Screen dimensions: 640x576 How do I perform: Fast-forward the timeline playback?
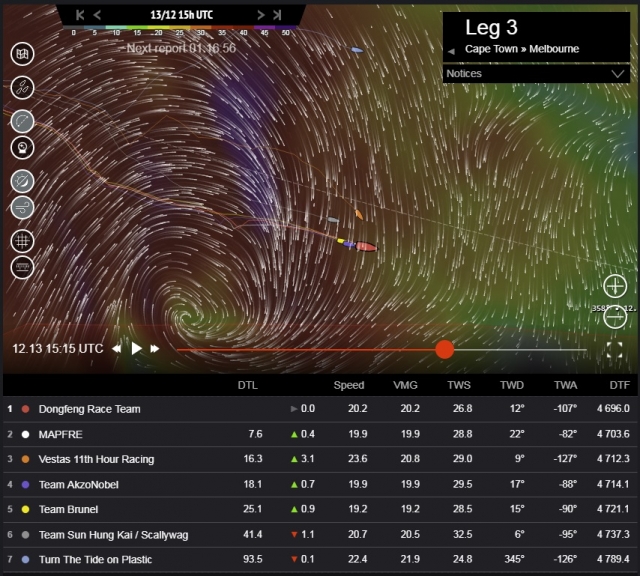(155, 349)
